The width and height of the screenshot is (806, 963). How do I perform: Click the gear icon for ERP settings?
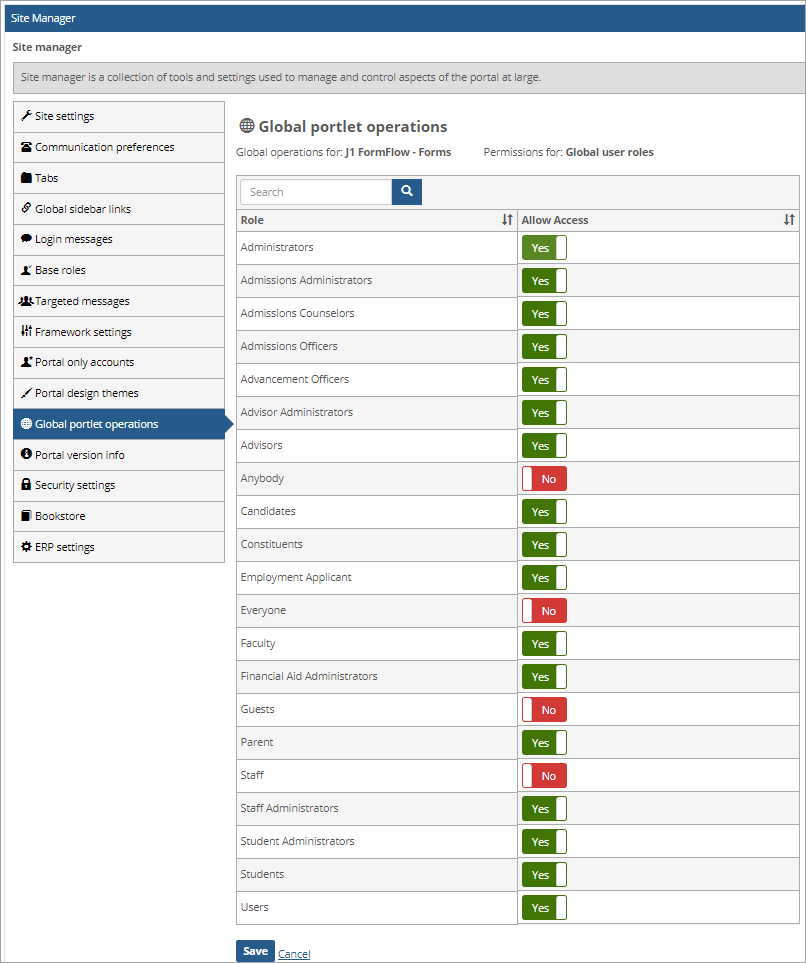point(26,547)
